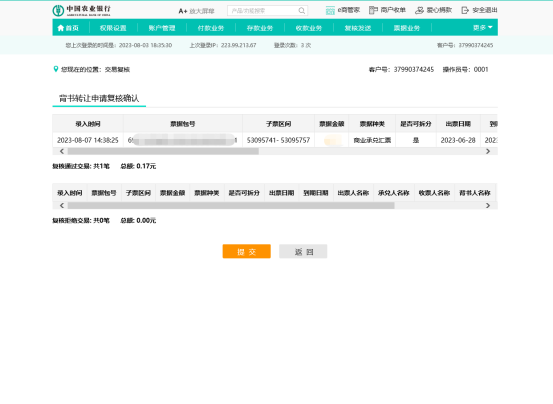Click the e商管家 text link
This screenshot has width=553, height=404.
[x=349, y=10]
